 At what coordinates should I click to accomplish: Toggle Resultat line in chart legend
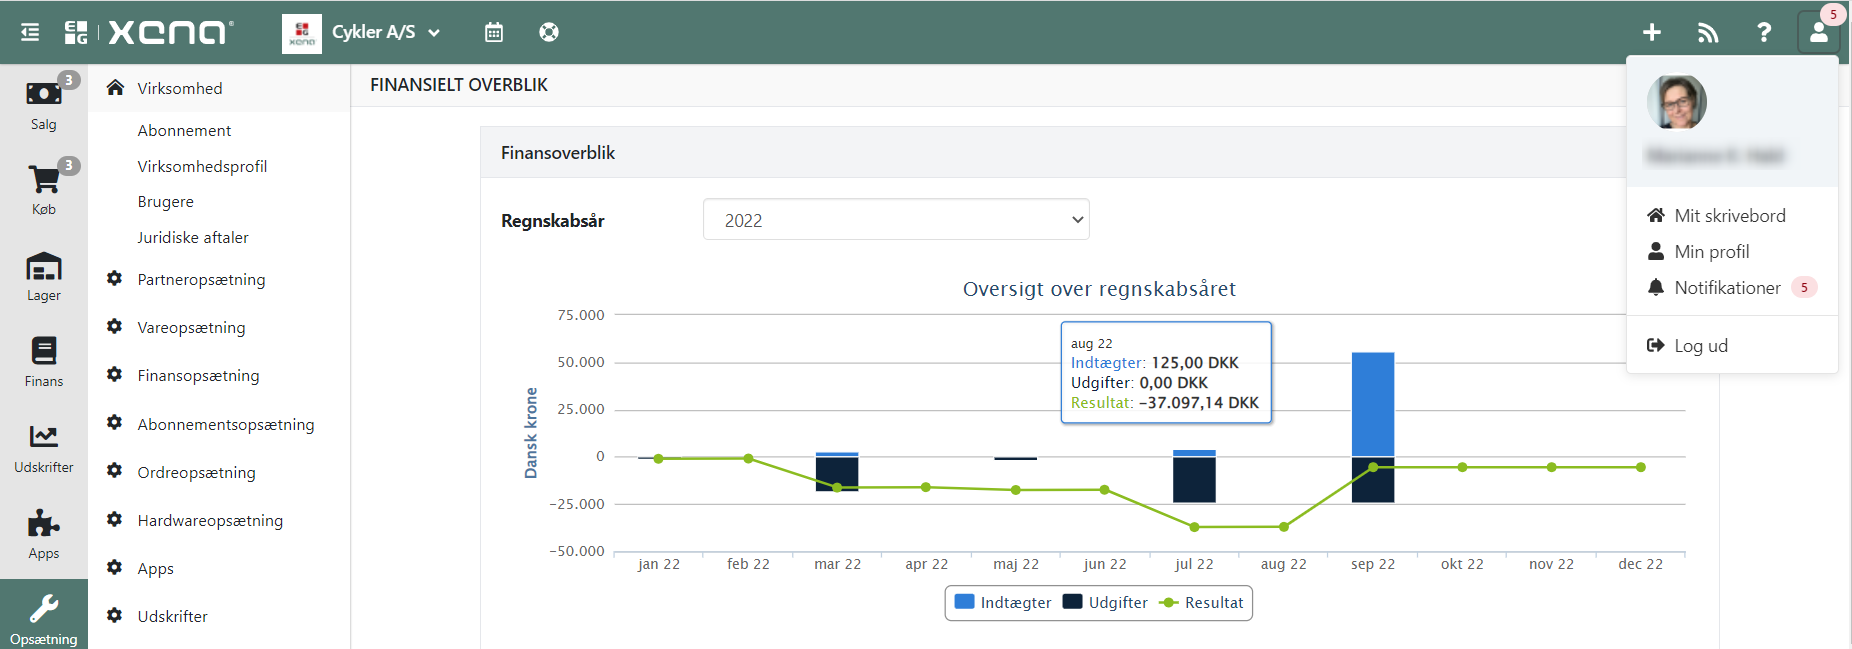(1201, 602)
